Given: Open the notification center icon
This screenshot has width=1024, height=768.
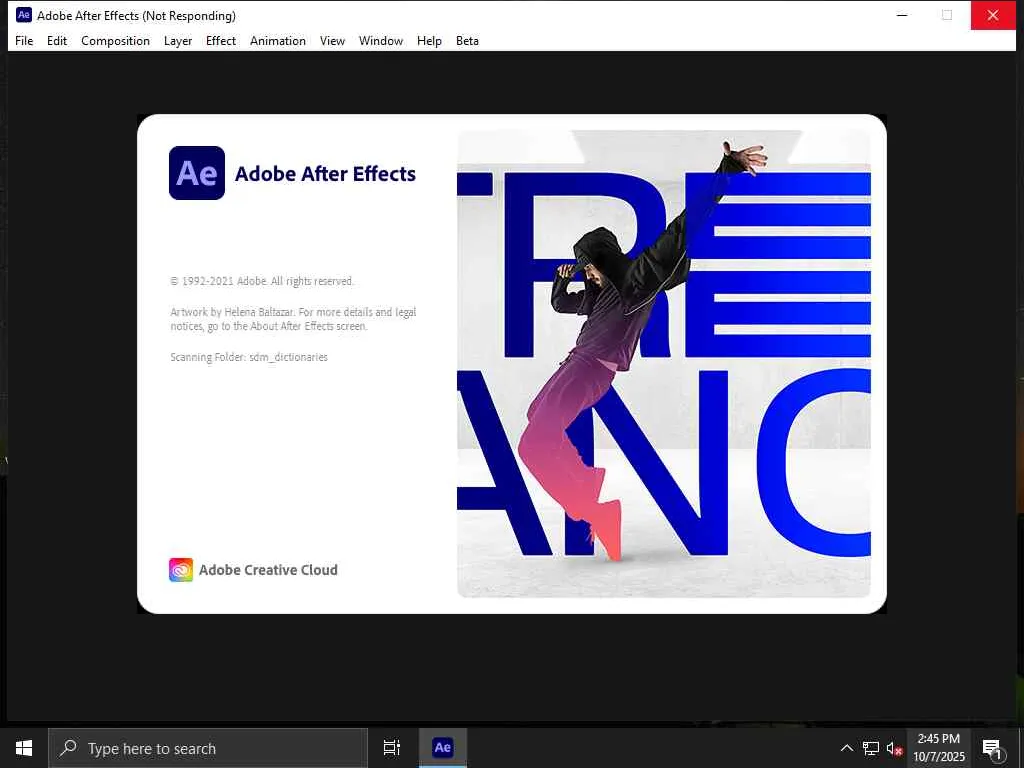Looking at the screenshot, I should 992,748.
